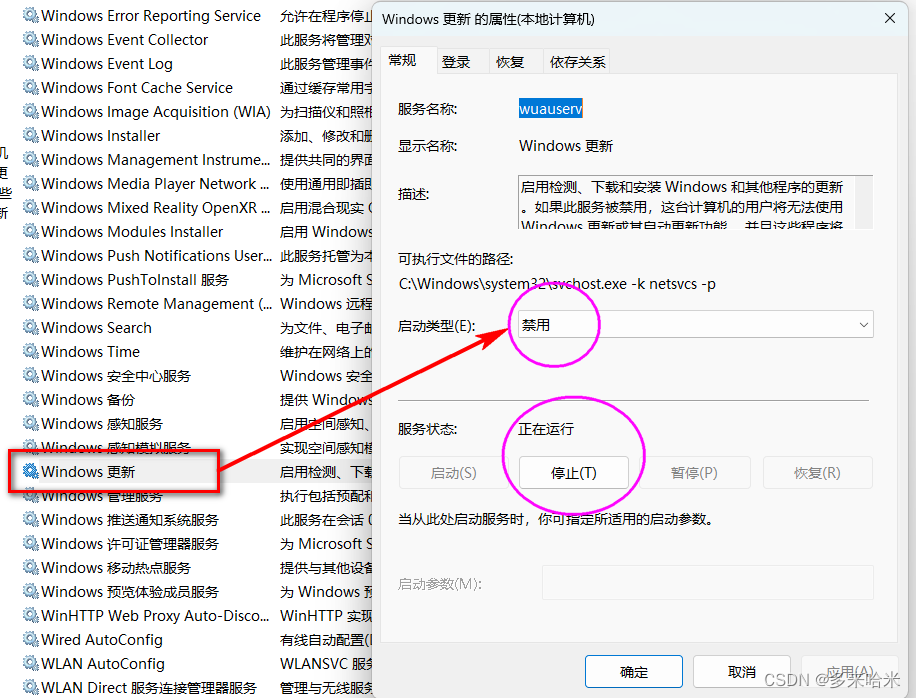916x698 pixels.
Task: Click Windows Image Acquisition (WIA) gear icon
Action: pyautogui.click(x=30, y=111)
